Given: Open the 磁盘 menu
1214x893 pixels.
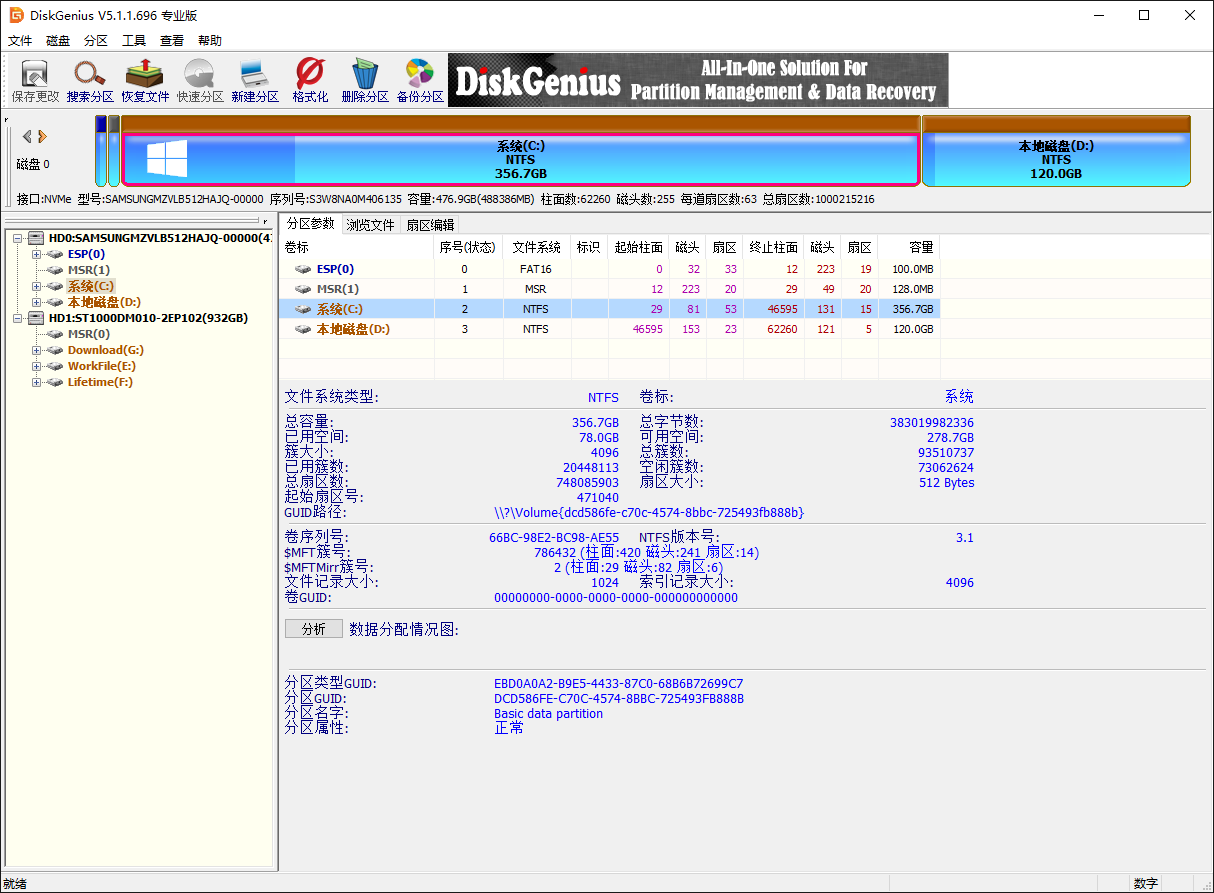Looking at the screenshot, I should 58,41.
